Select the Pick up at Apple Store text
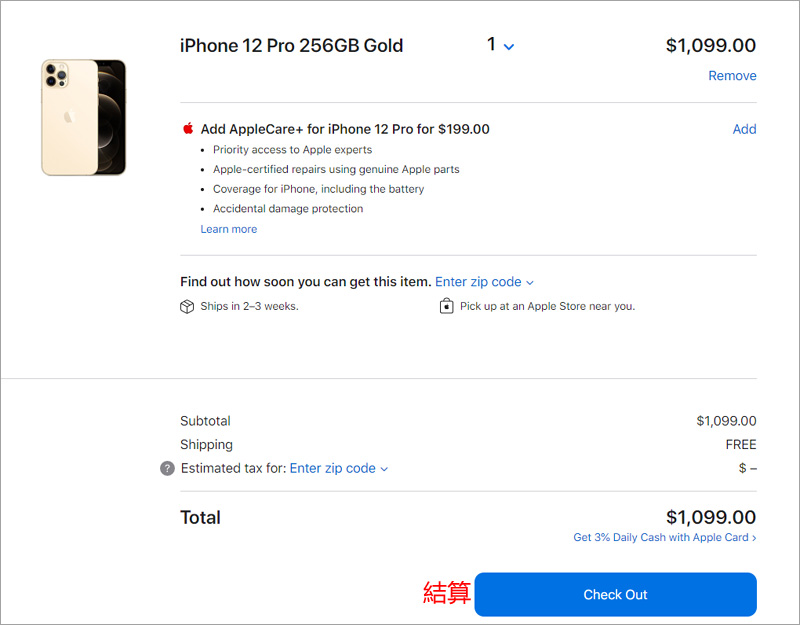Screen dimensions: 800x625 pos(547,306)
